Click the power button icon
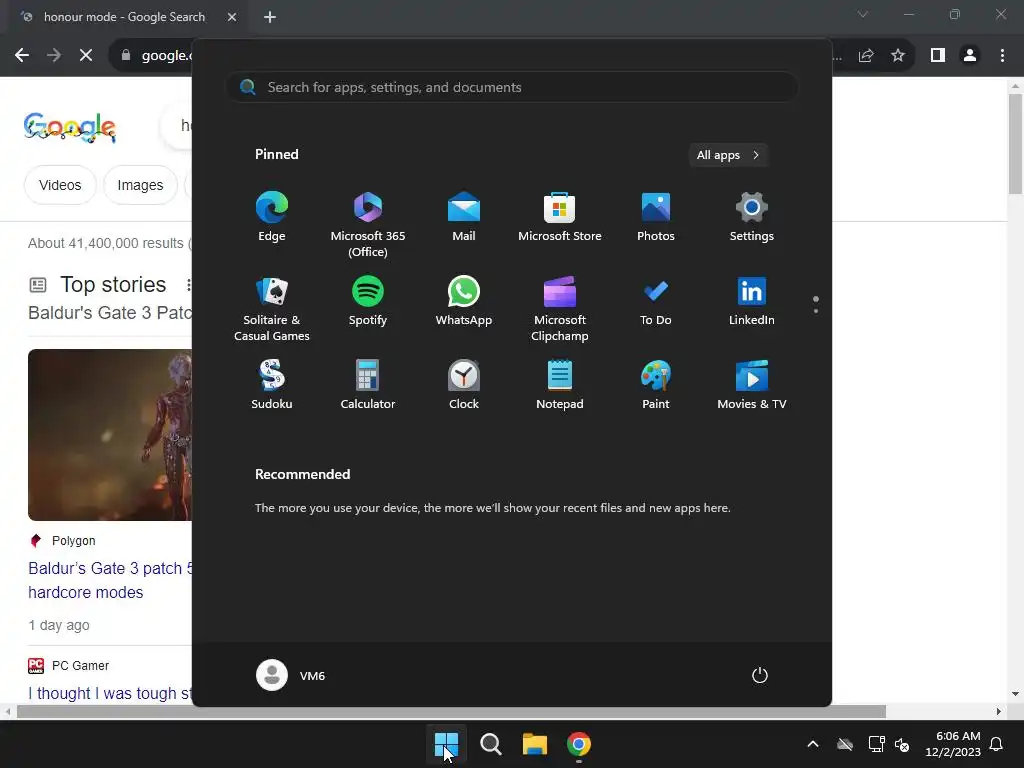 (x=760, y=675)
